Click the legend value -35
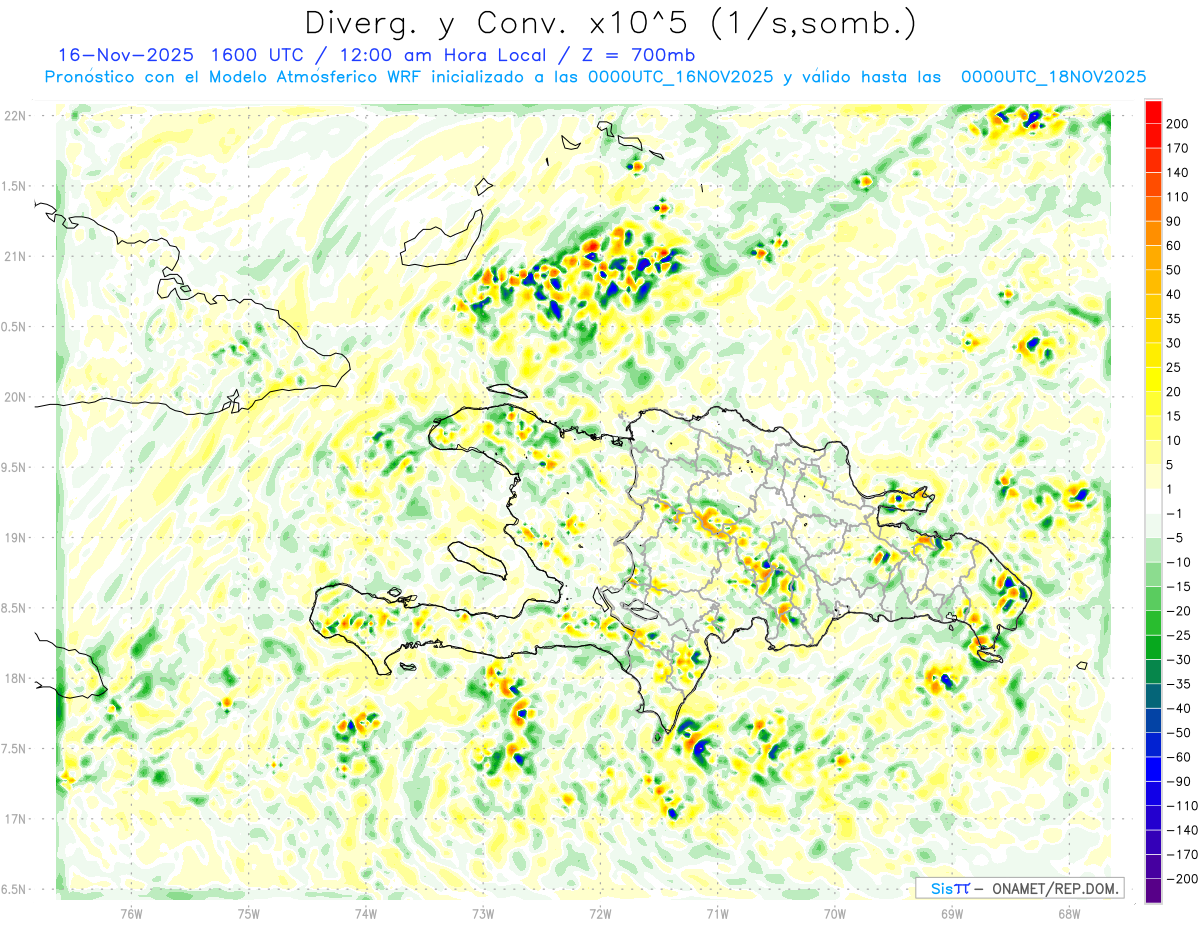This screenshot has height=927, width=1200. pyautogui.click(x=1179, y=684)
